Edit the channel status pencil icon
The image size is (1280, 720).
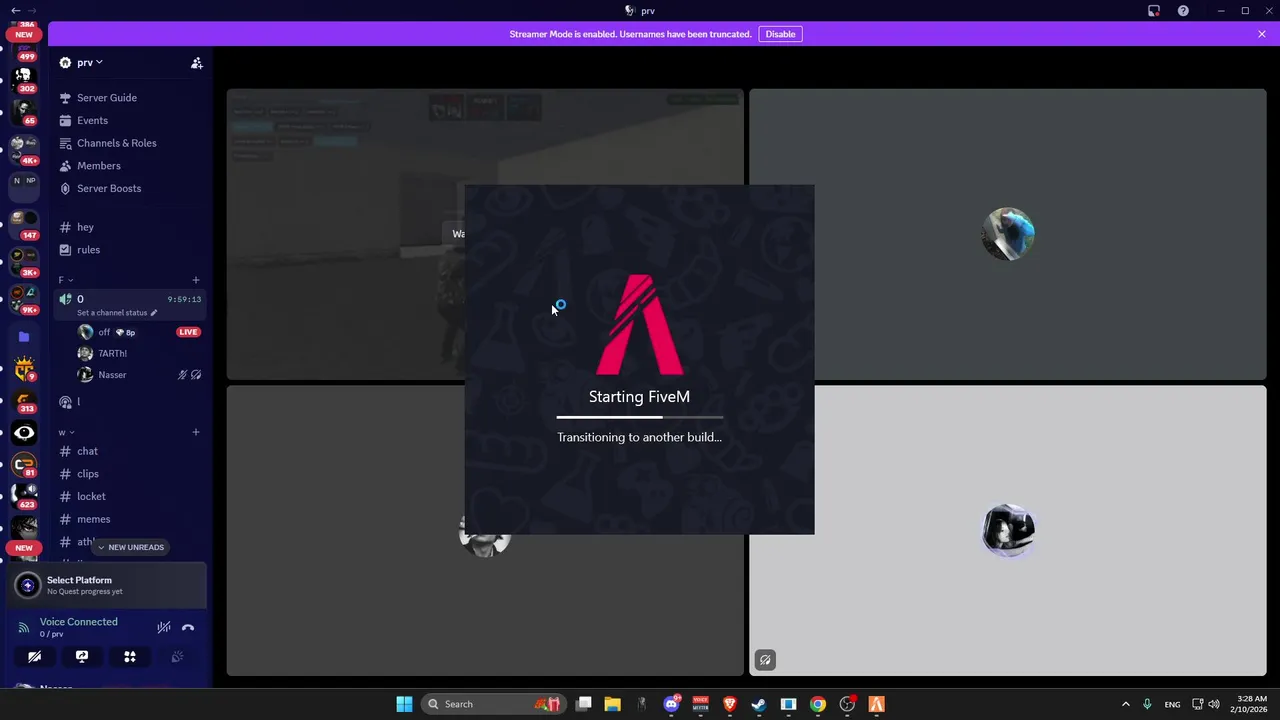tap(154, 313)
